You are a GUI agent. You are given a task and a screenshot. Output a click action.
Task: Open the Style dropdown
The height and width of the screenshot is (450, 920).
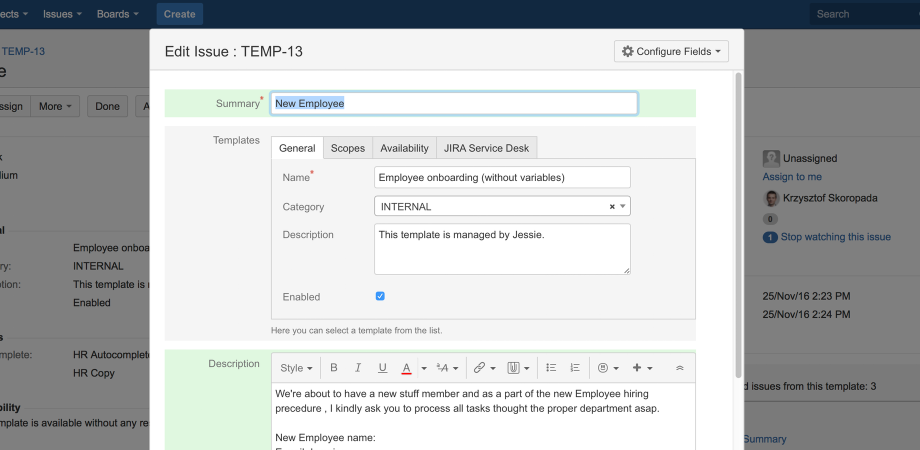pyautogui.click(x=296, y=368)
